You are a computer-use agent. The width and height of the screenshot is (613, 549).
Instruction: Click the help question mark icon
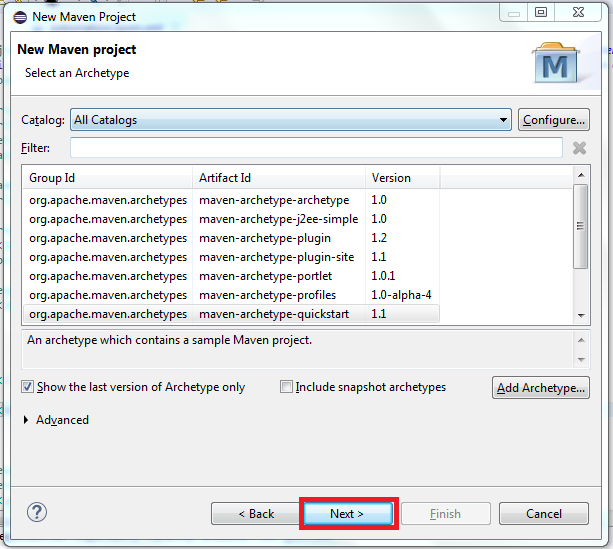coord(37,513)
